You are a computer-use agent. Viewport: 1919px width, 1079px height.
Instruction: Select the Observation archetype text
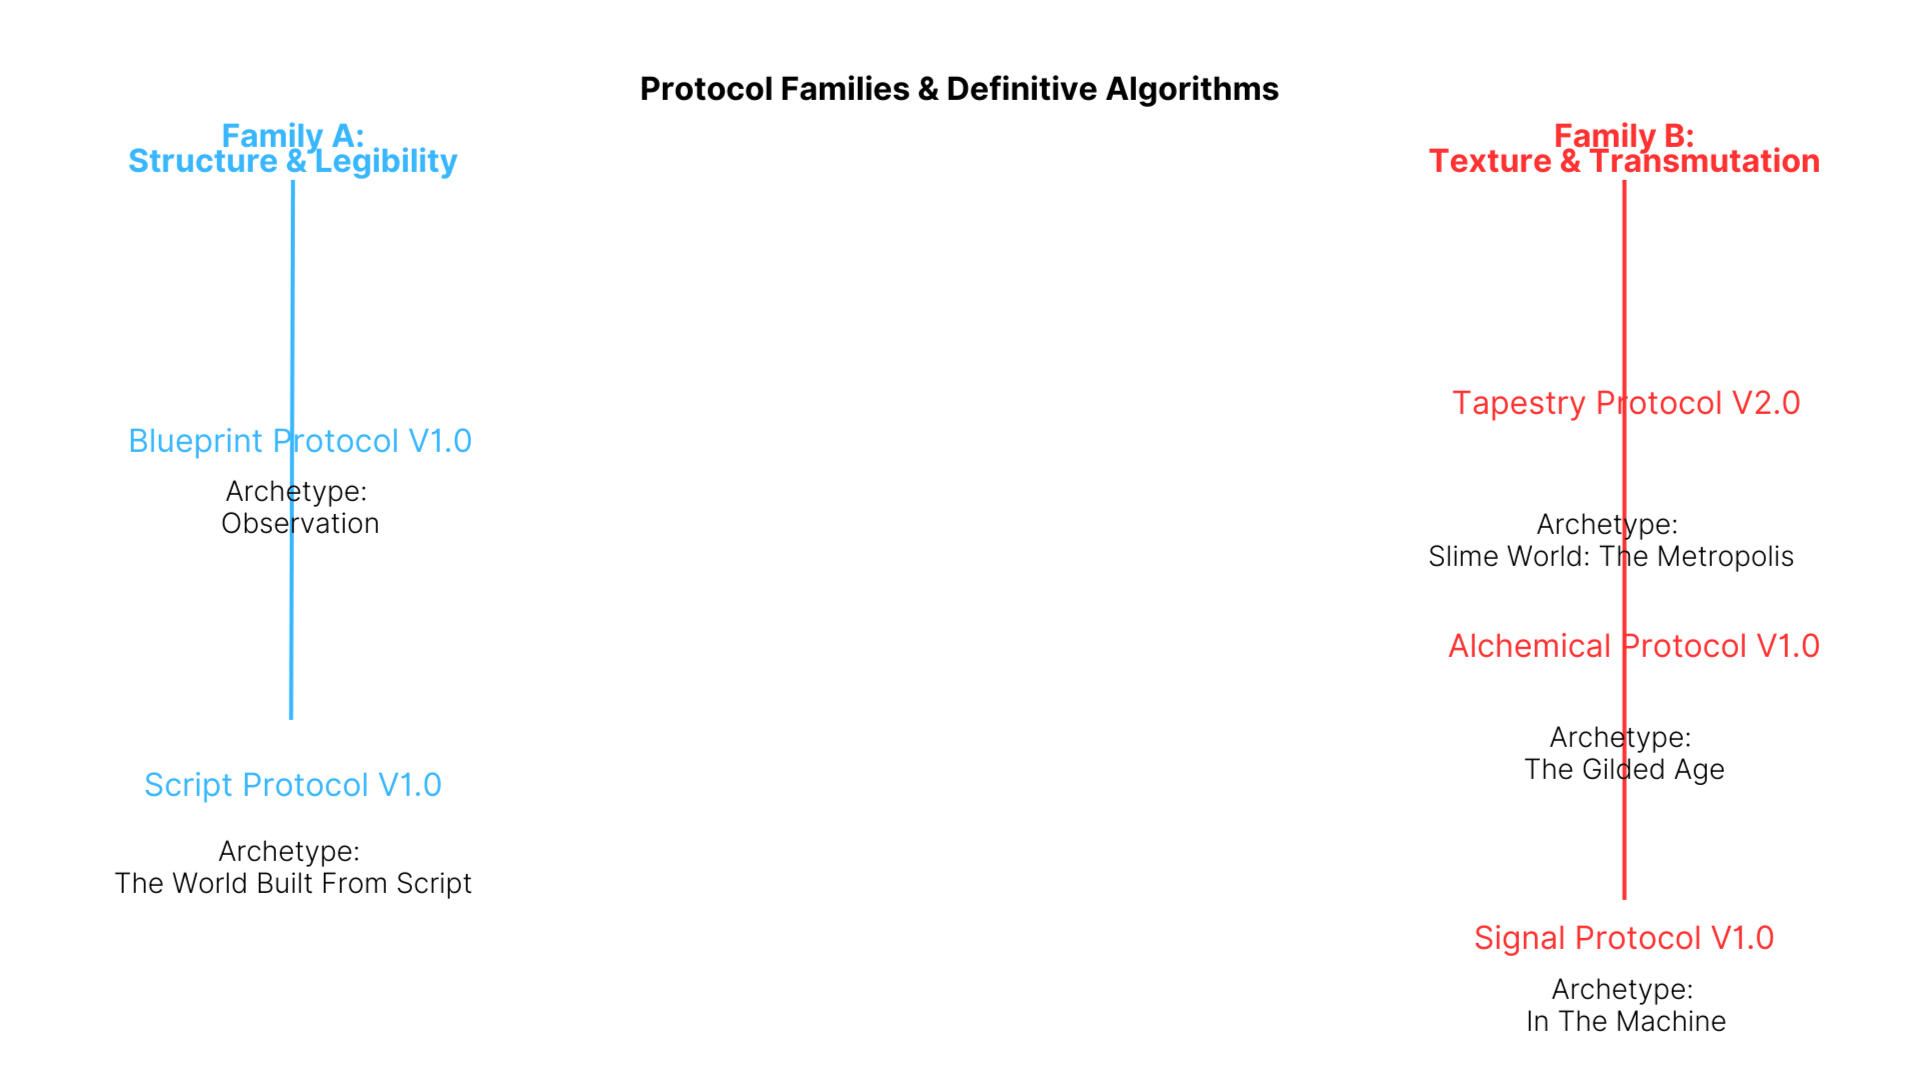coord(300,524)
